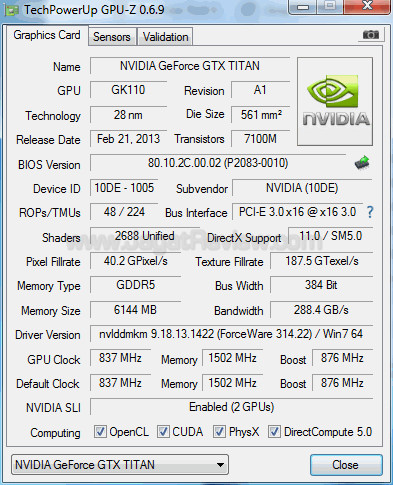
Task: Click the Bandwidth field 288.4 GB/s
Action: coord(321,310)
